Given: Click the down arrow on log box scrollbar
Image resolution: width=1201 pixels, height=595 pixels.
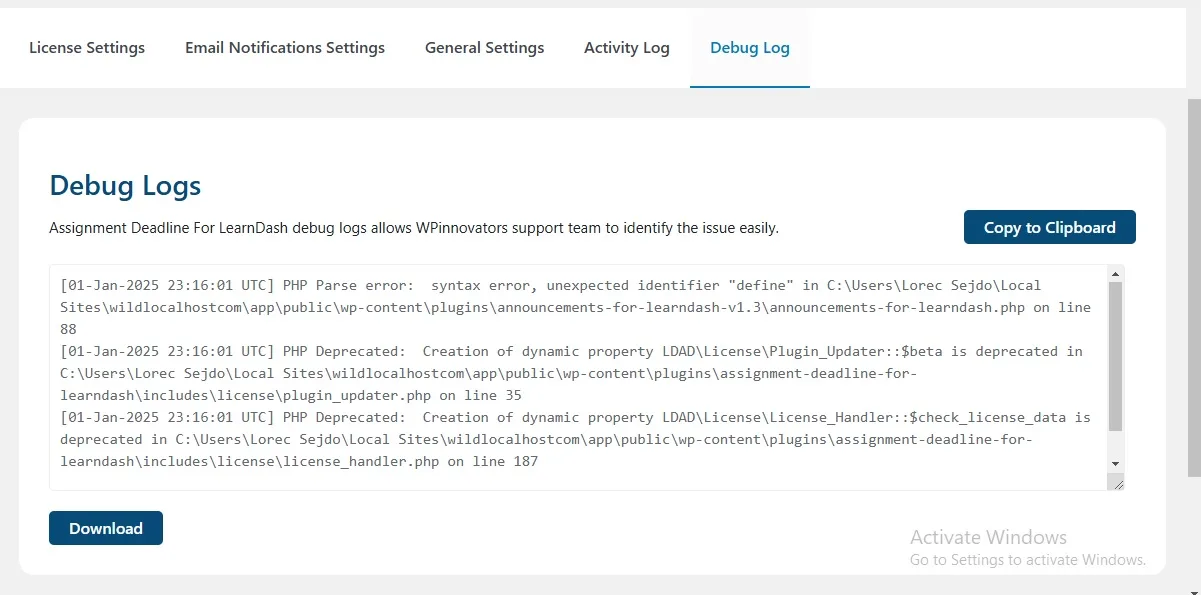Looking at the screenshot, I should tap(1116, 463).
